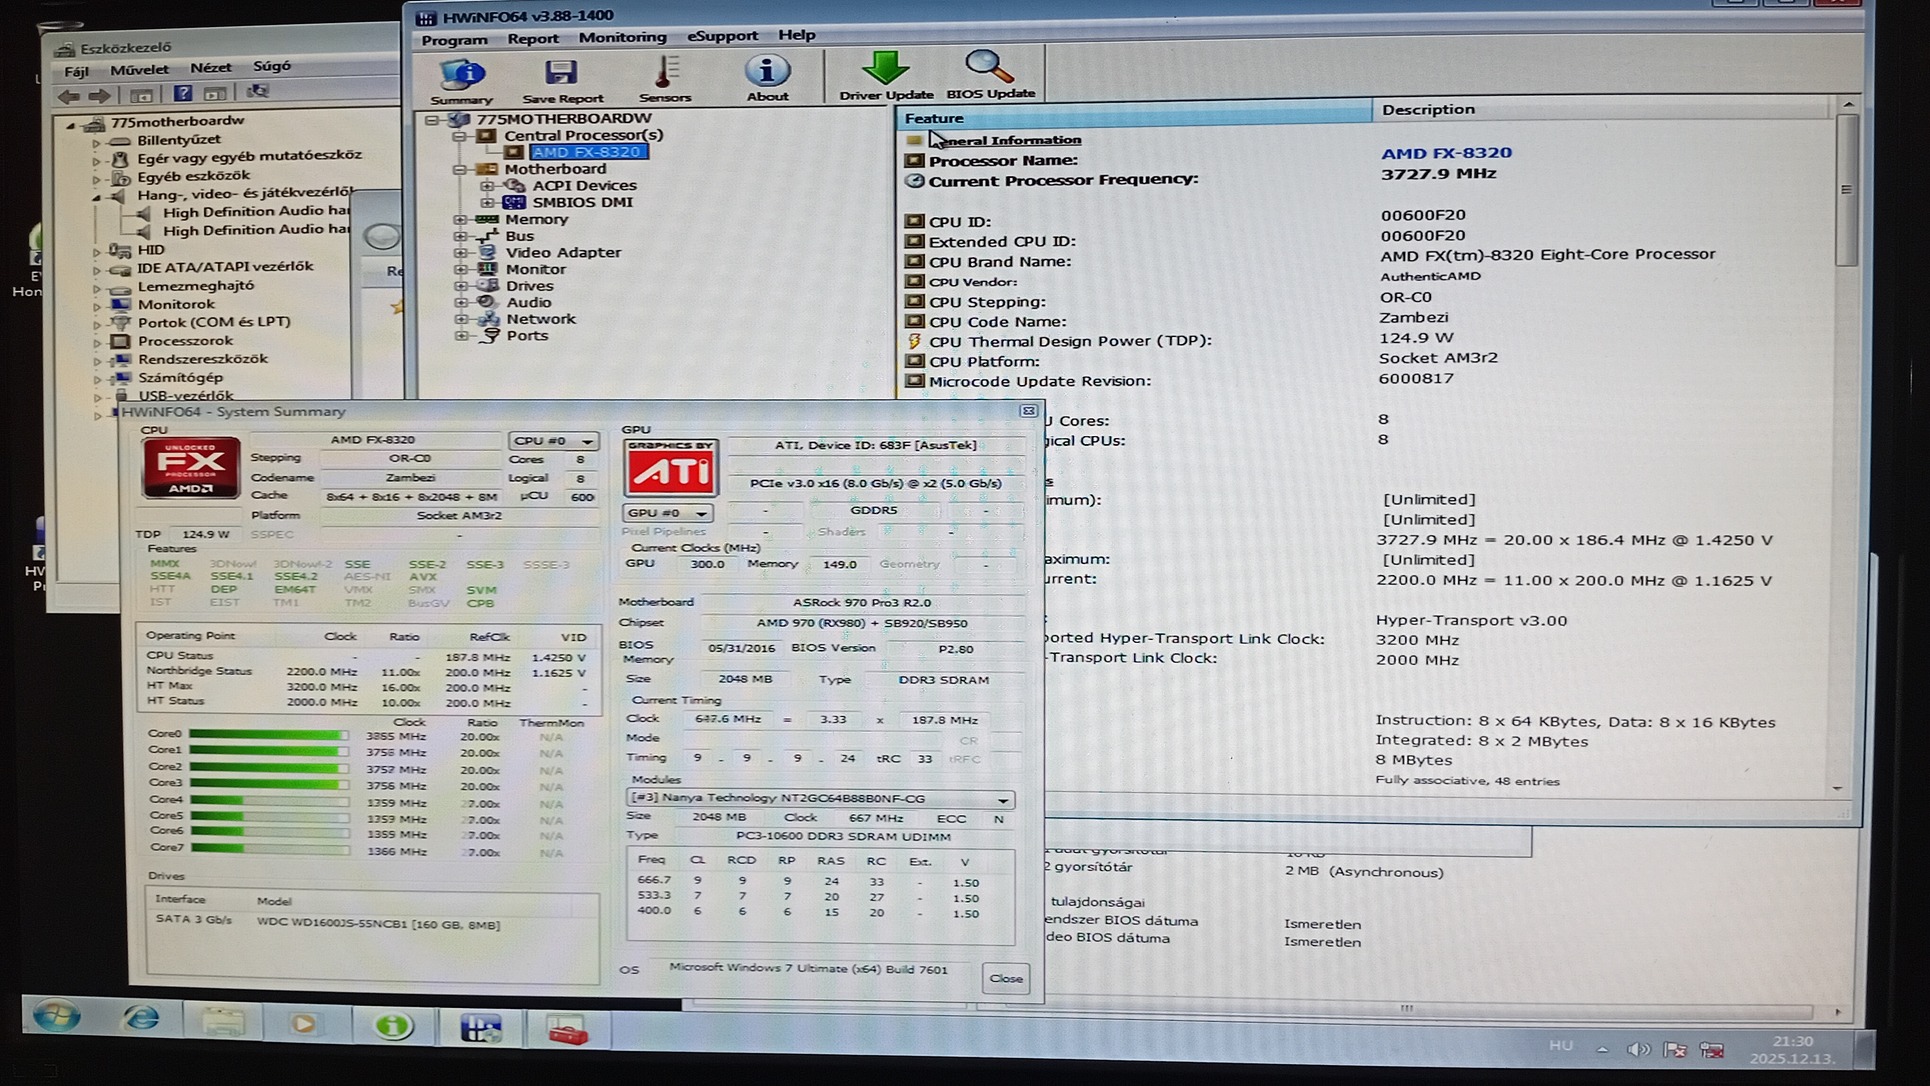1930x1086 pixels.
Task: Click HWiNFO taskbar icon
Action: pyautogui.click(x=480, y=1027)
